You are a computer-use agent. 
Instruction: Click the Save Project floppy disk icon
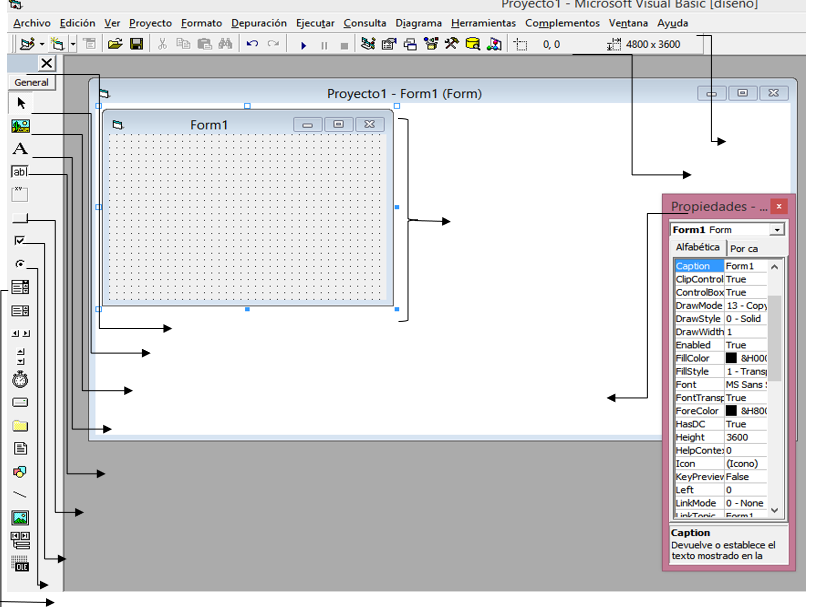[136, 44]
